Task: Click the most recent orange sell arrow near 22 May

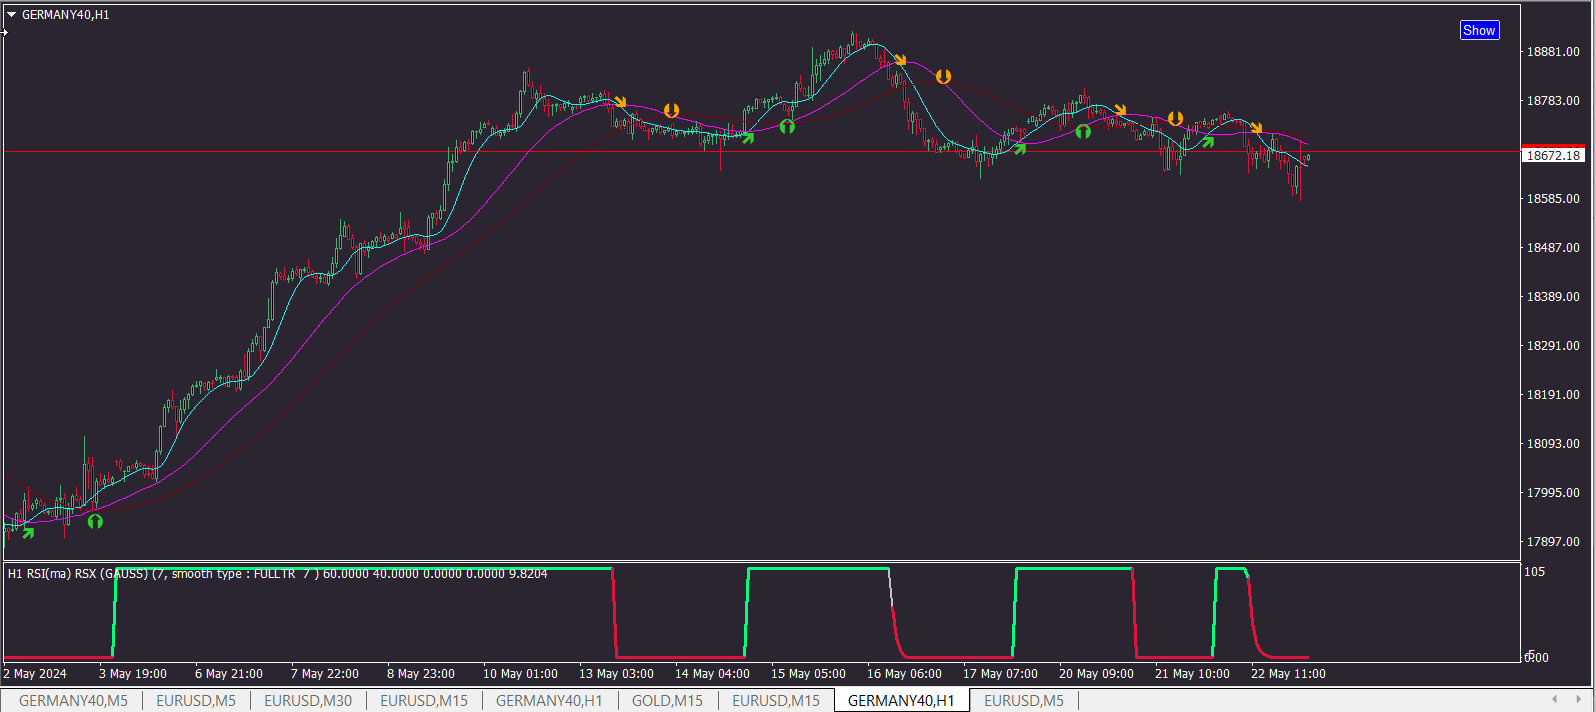Action: point(1256,128)
